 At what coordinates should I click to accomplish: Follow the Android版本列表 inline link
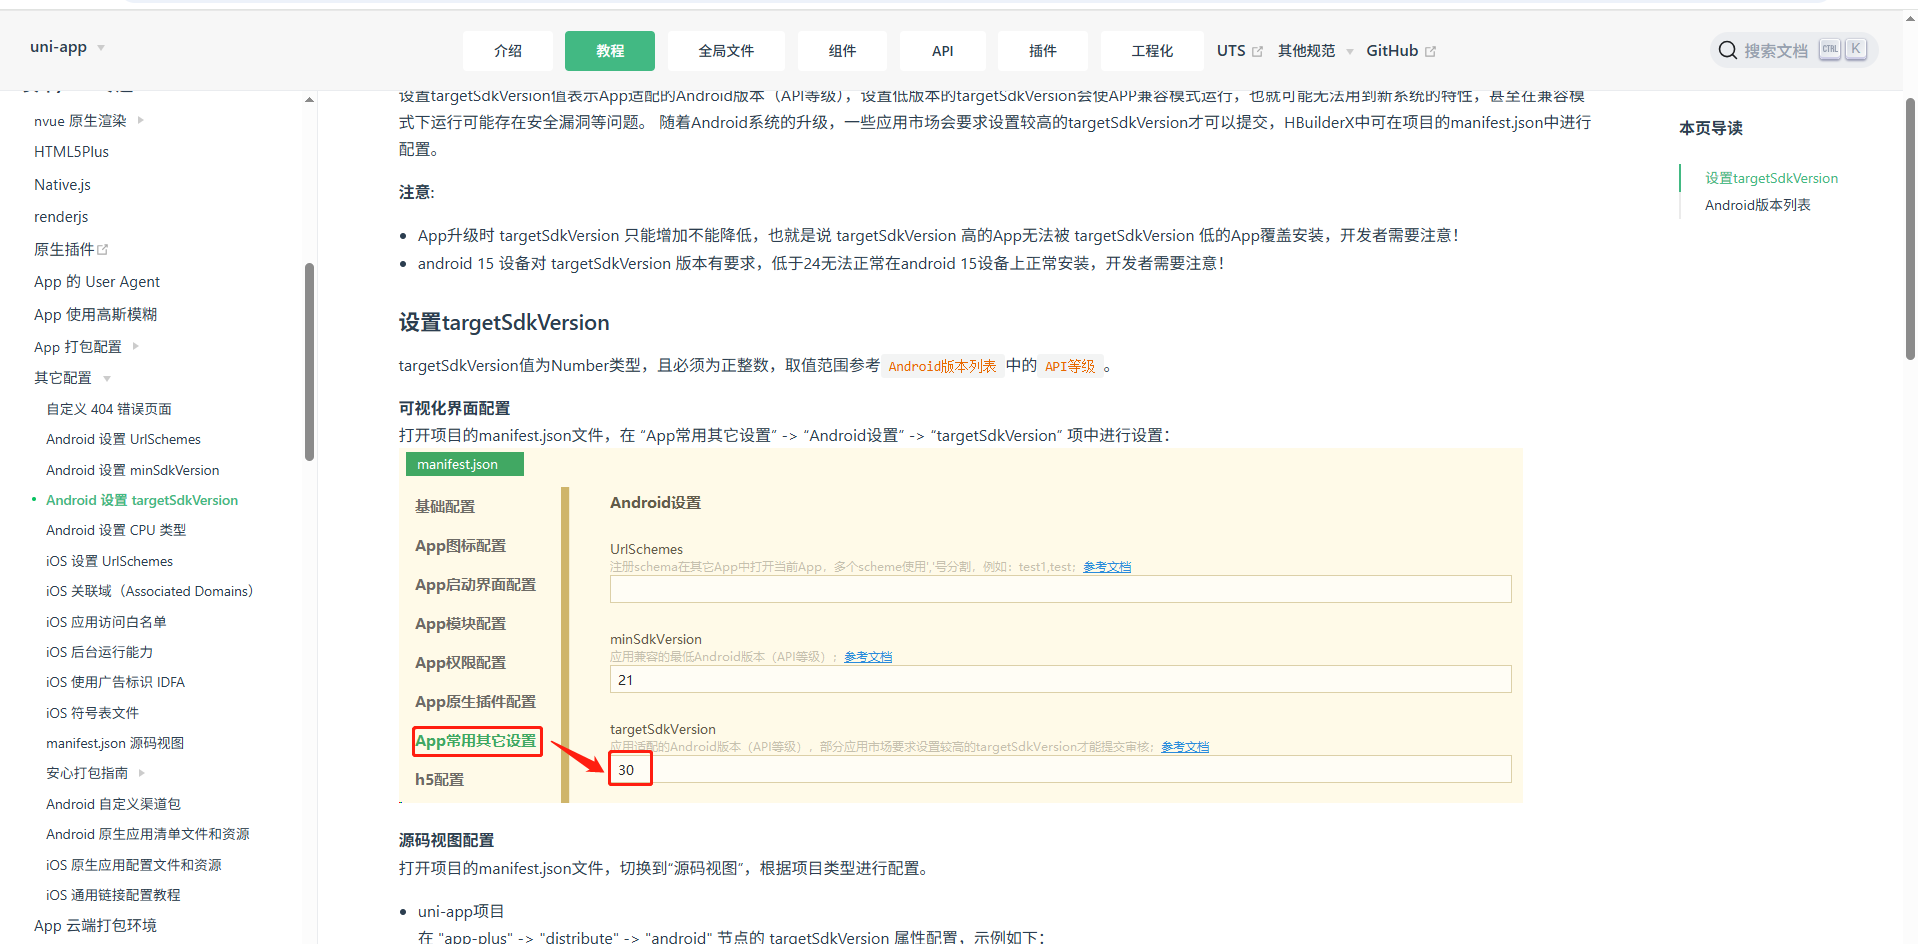click(x=942, y=366)
